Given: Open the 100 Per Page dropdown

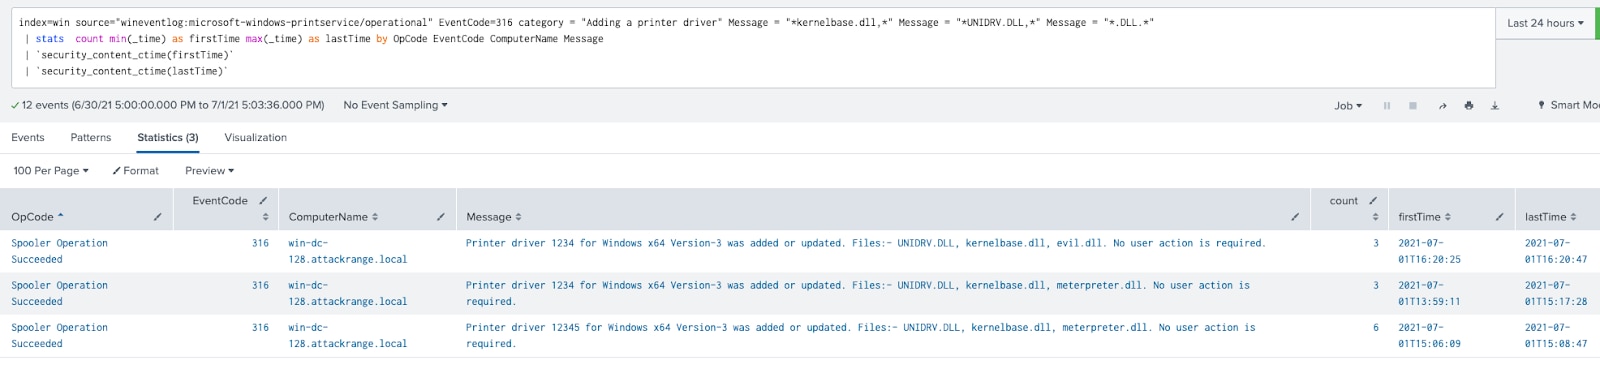Looking at the screenshot, I should click(51, 171).
